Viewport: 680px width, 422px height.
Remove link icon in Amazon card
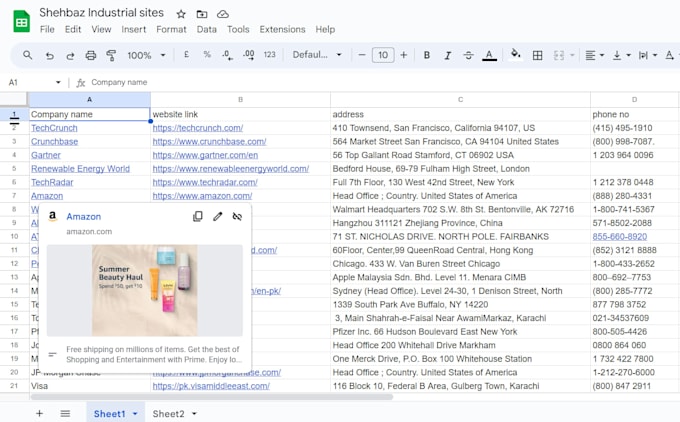point(237,216)
